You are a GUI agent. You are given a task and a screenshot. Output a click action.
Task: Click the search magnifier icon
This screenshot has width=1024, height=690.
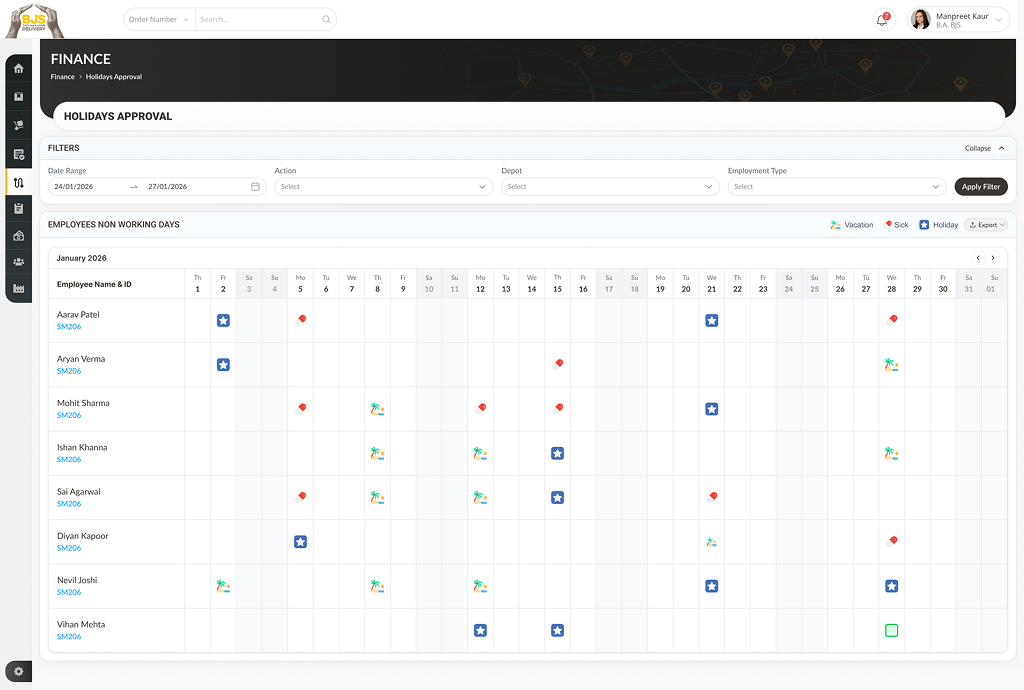pyautogui.click(x=326, y=19)
